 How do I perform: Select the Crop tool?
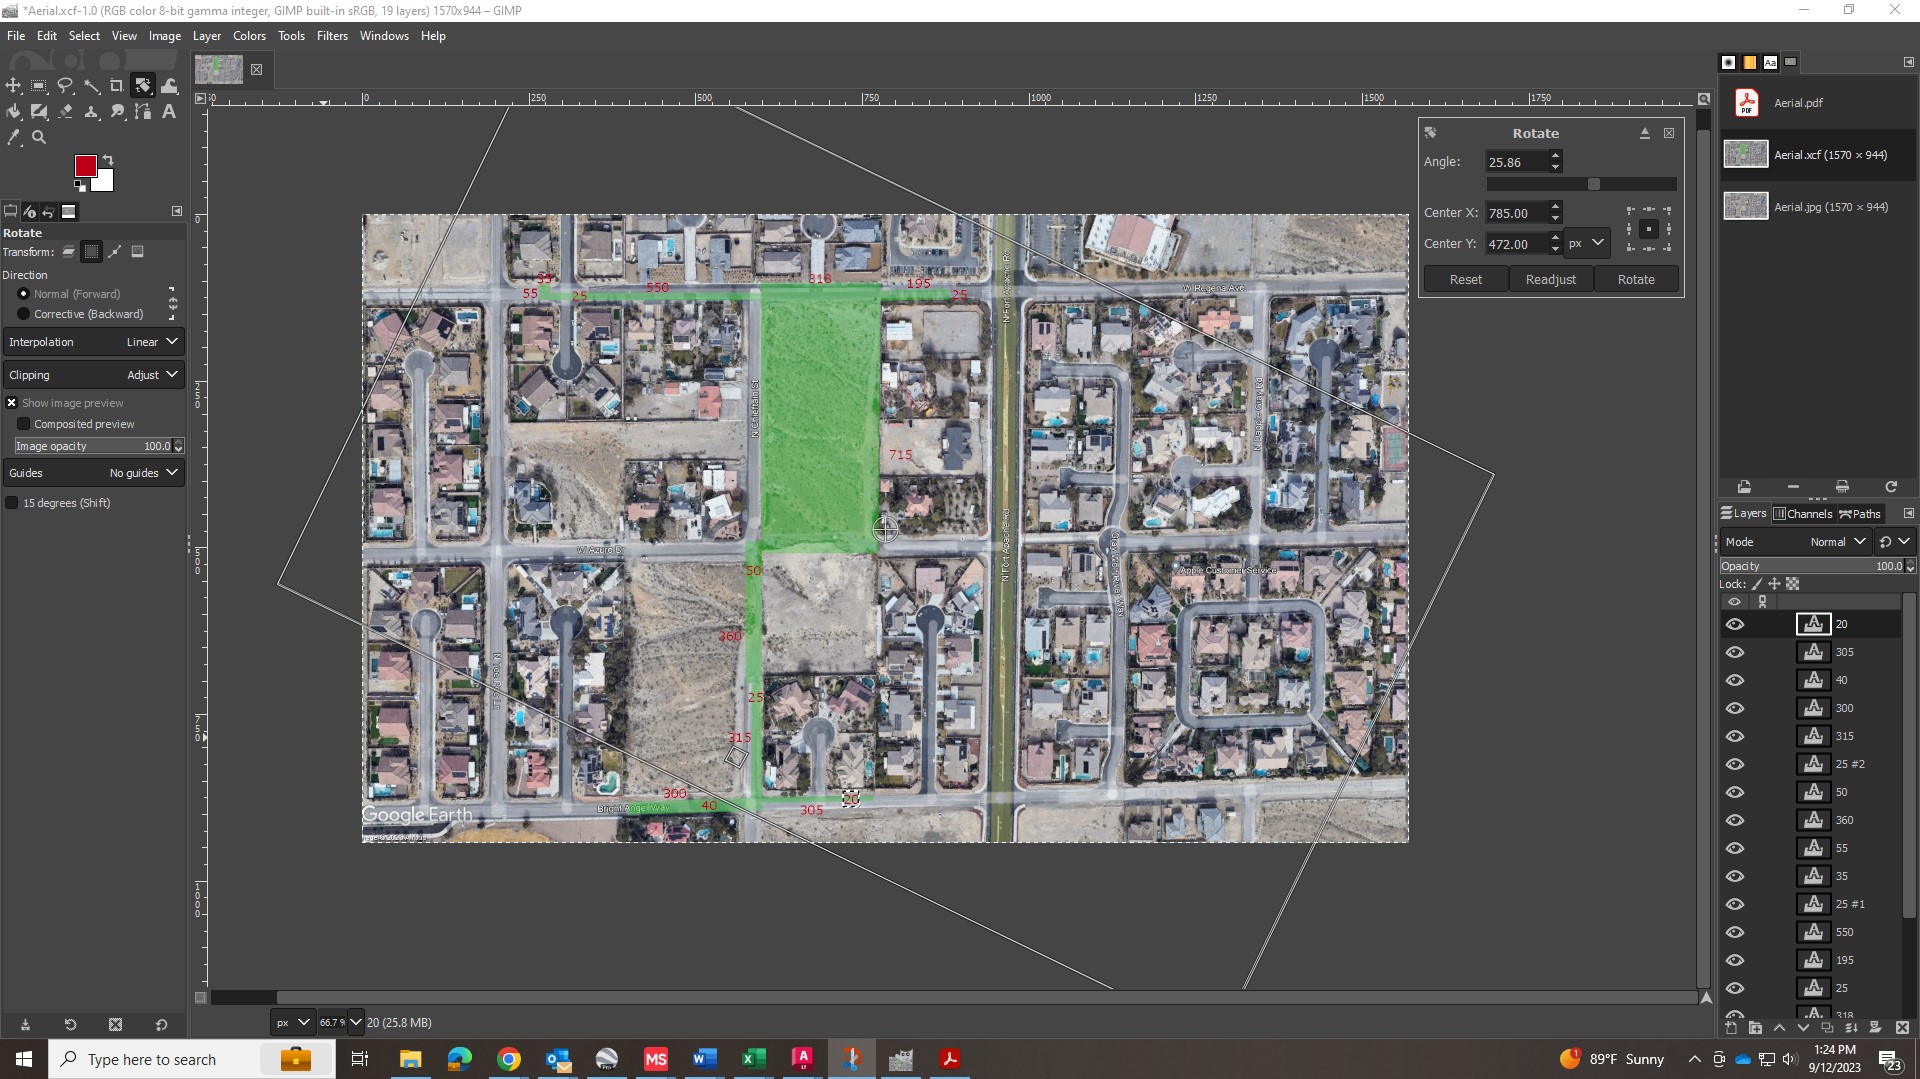(117, 86)
